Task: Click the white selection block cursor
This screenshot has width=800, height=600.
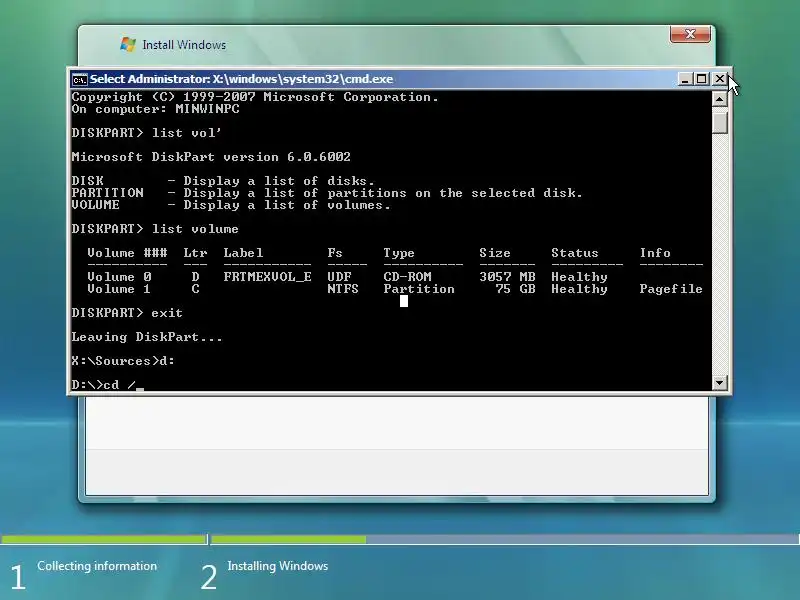Action: [x=404, y=302]
